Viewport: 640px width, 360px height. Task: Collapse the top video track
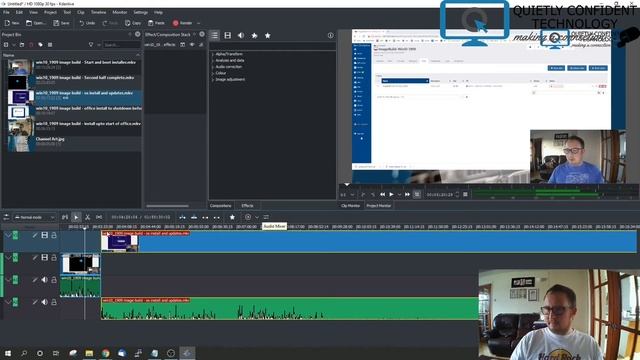click(x=8, y=236)
